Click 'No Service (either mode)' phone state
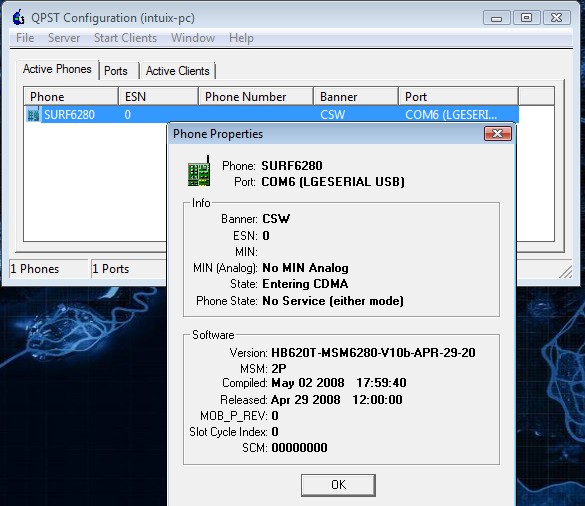This screenshot has width=585, height=506. (333, 301)
